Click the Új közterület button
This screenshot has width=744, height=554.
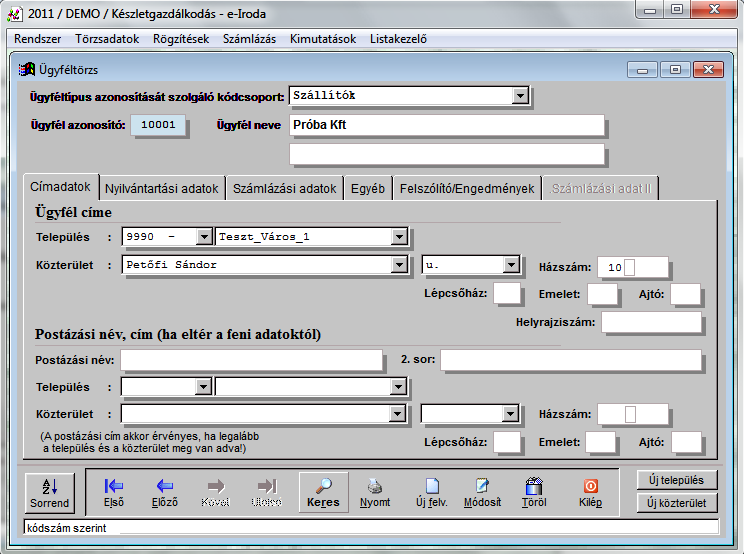pyautogui.click(x=676, y=503)
